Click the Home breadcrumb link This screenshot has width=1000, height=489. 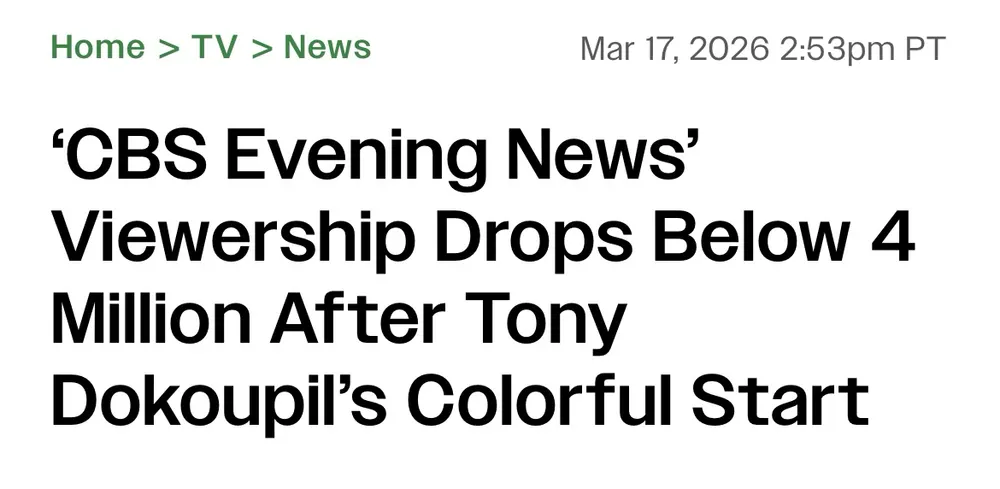coord(98,47)
